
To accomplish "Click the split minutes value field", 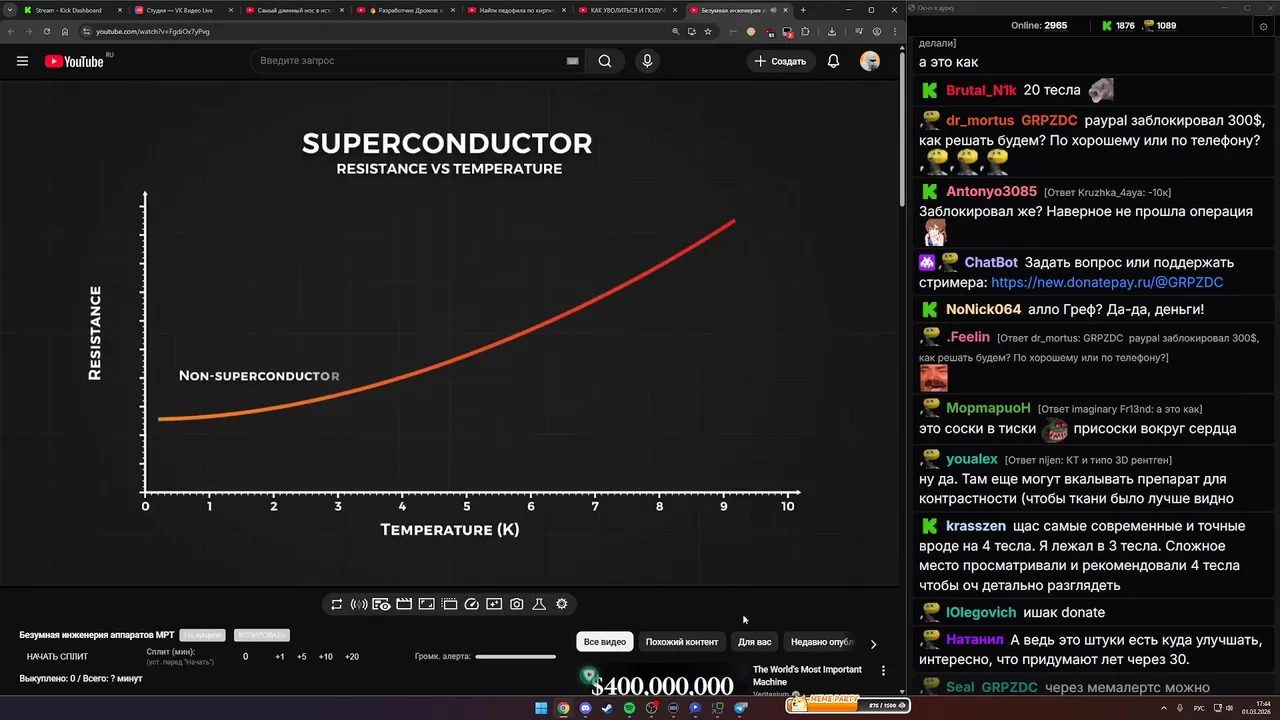I will click(x=246, y=657).
